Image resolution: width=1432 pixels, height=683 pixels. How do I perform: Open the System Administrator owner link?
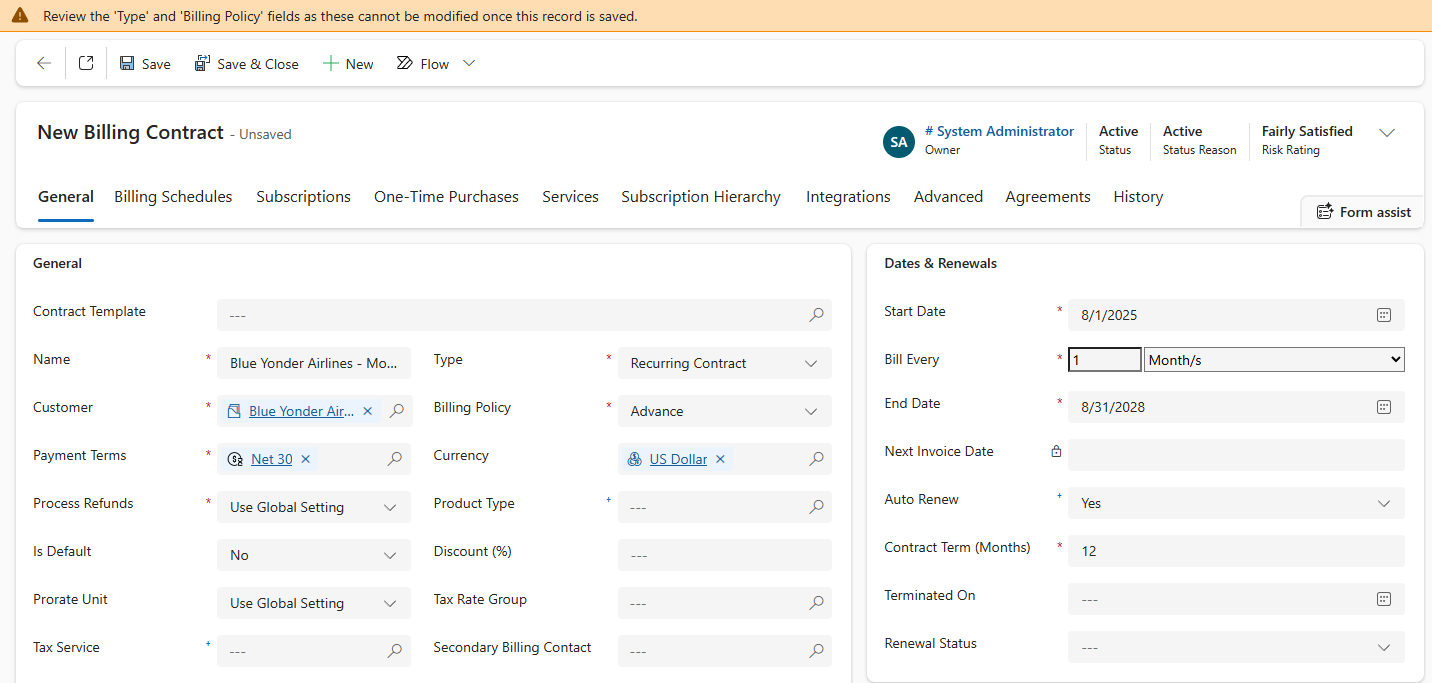(999, 131)
